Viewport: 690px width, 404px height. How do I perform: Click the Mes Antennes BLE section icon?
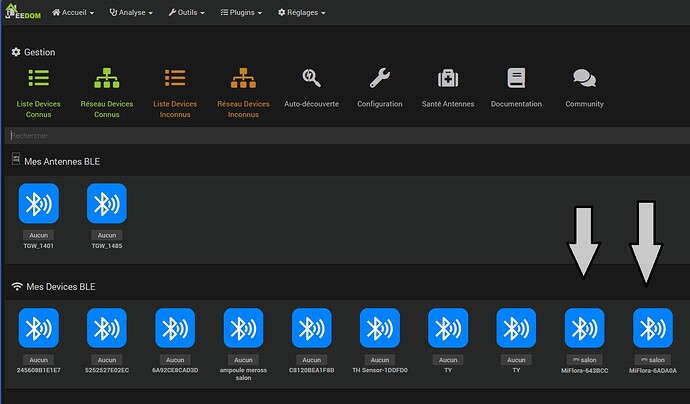[16, 159]
